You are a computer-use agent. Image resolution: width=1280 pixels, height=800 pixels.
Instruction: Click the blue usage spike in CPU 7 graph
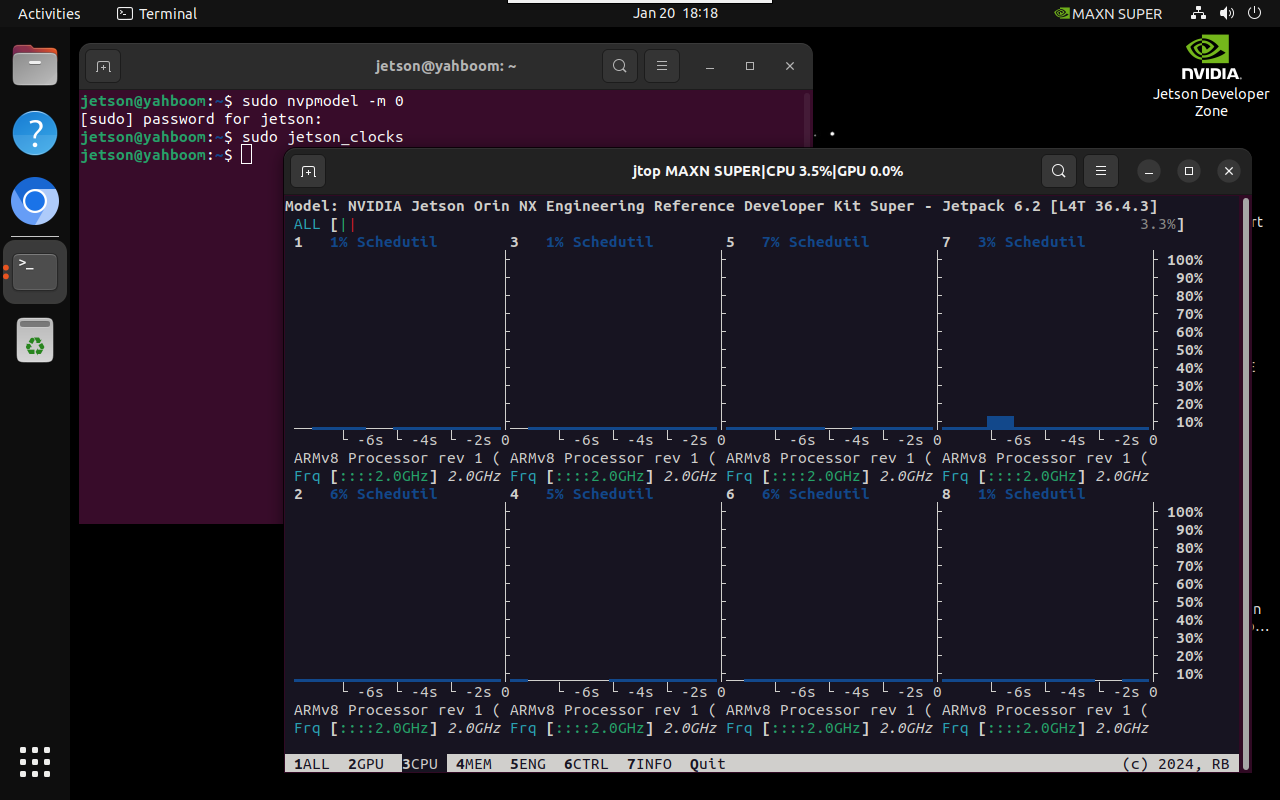(x=1000, y=422)
